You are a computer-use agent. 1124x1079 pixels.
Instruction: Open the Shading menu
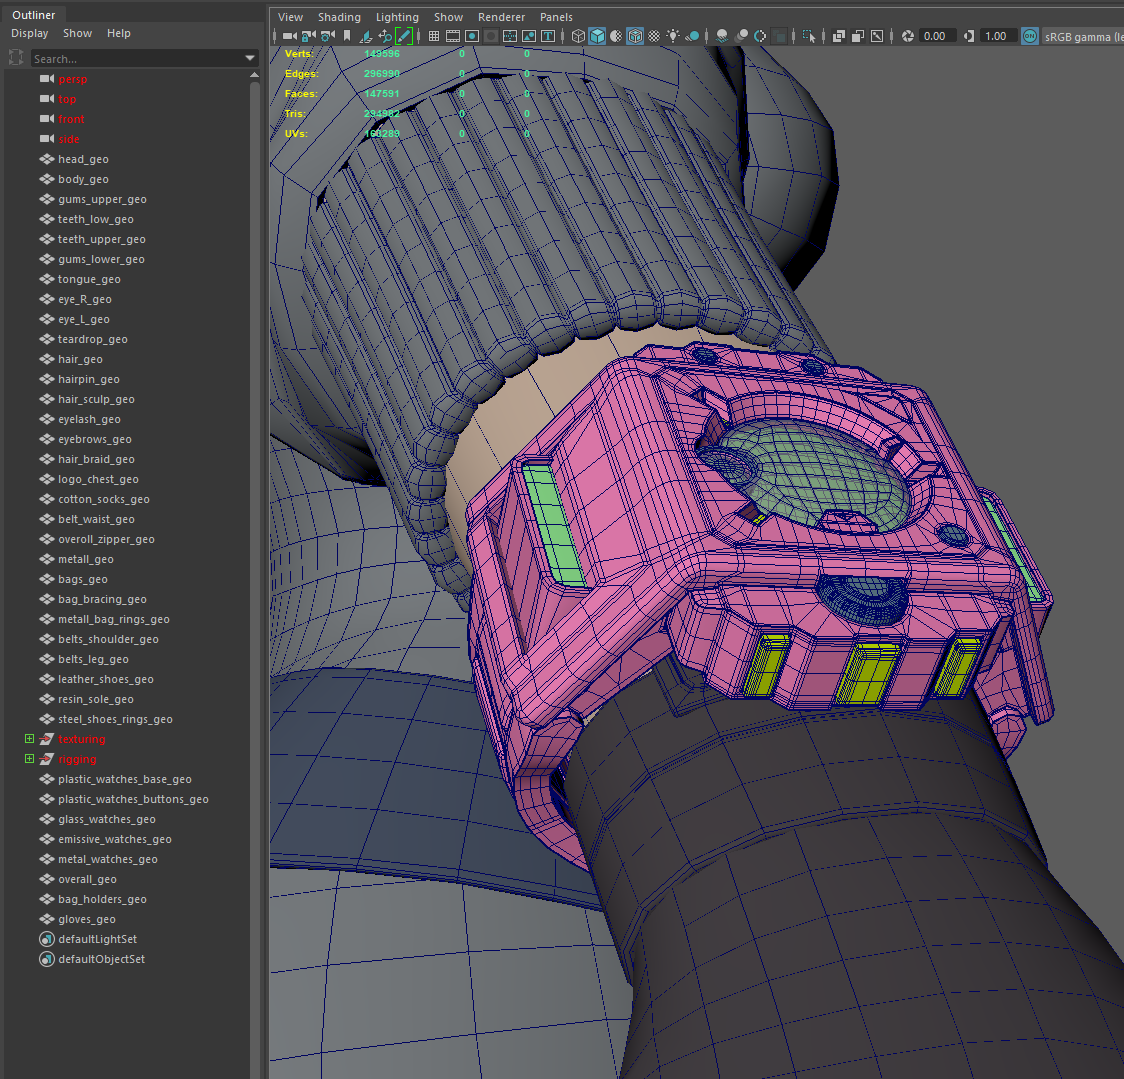(x=339, y=17)
